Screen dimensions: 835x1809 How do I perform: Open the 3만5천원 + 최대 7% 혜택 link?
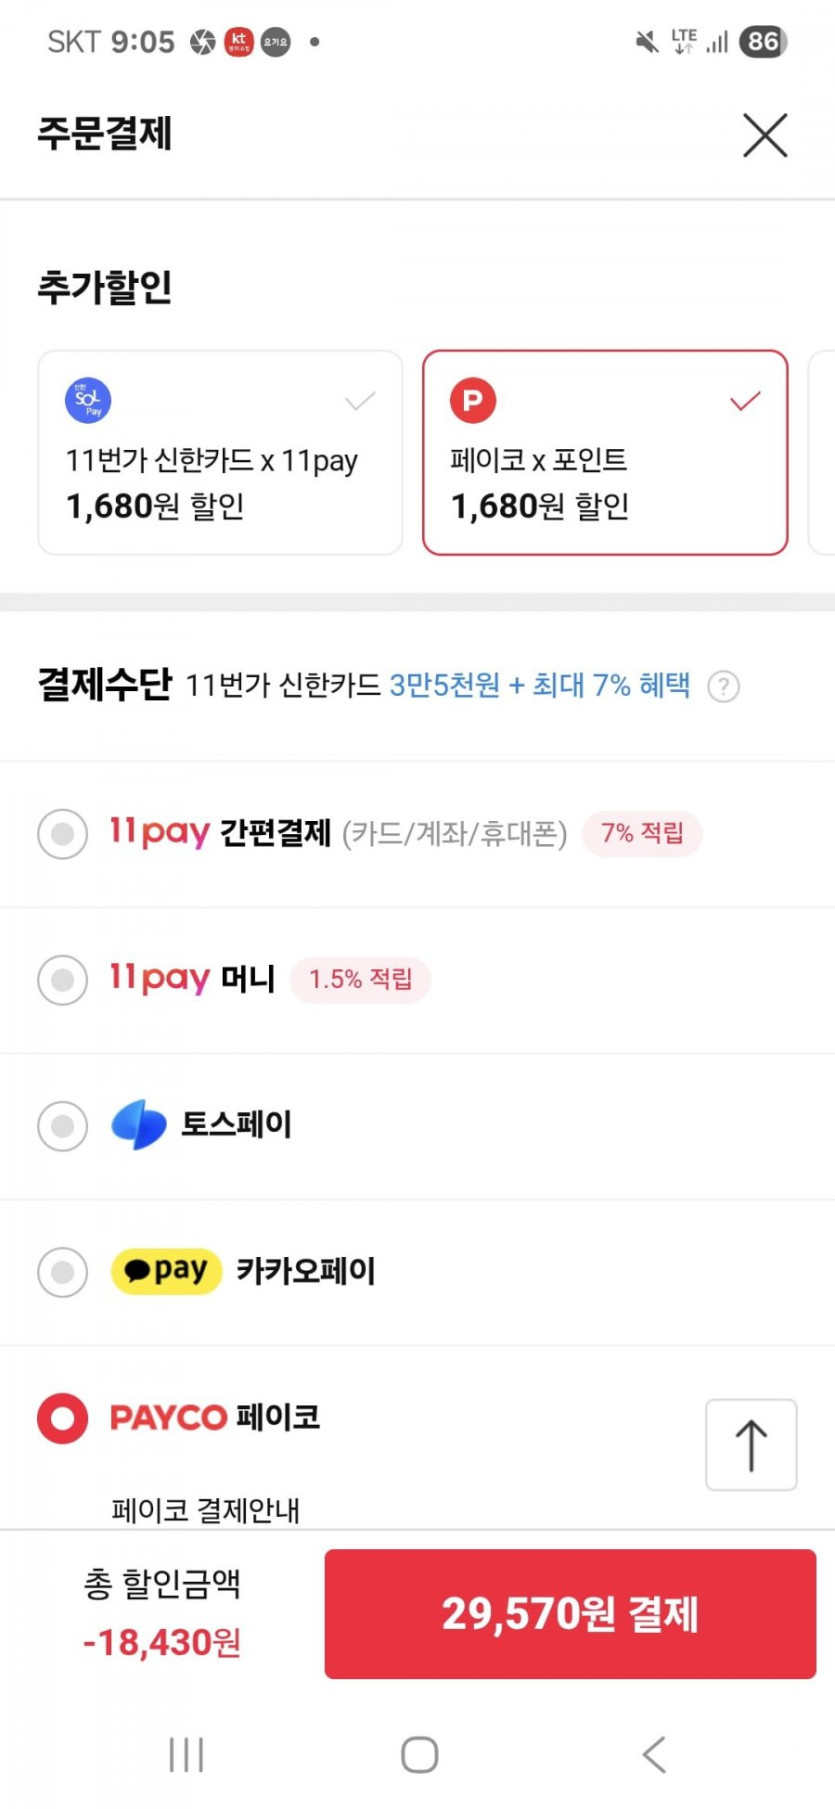539,686
